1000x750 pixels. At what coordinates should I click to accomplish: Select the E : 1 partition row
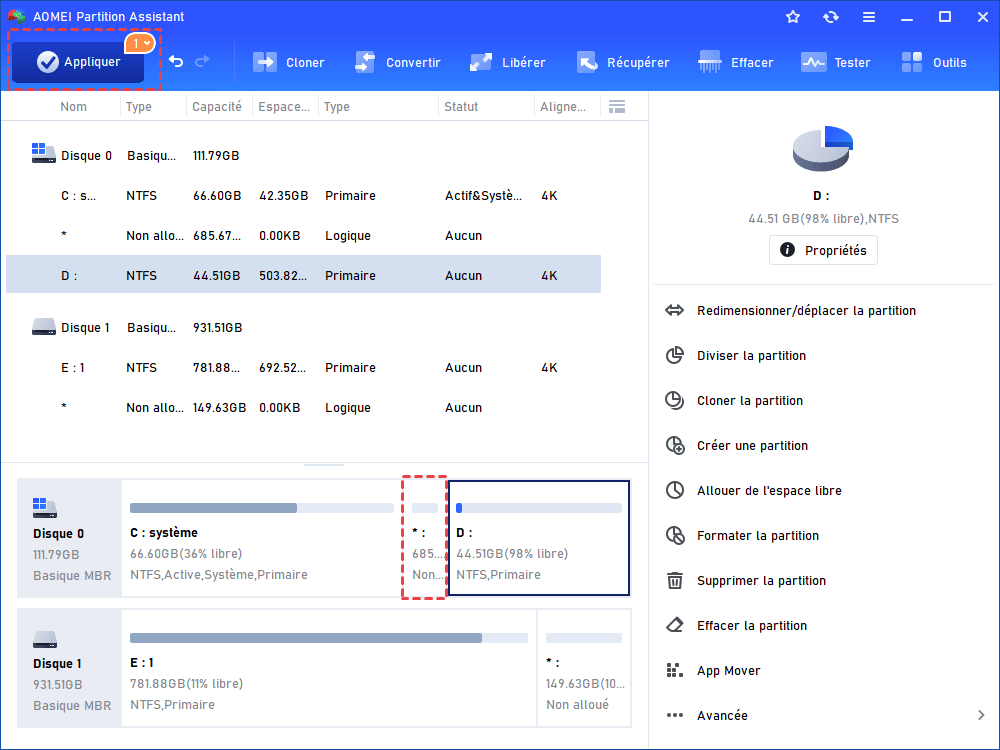[x=304, y=367]
